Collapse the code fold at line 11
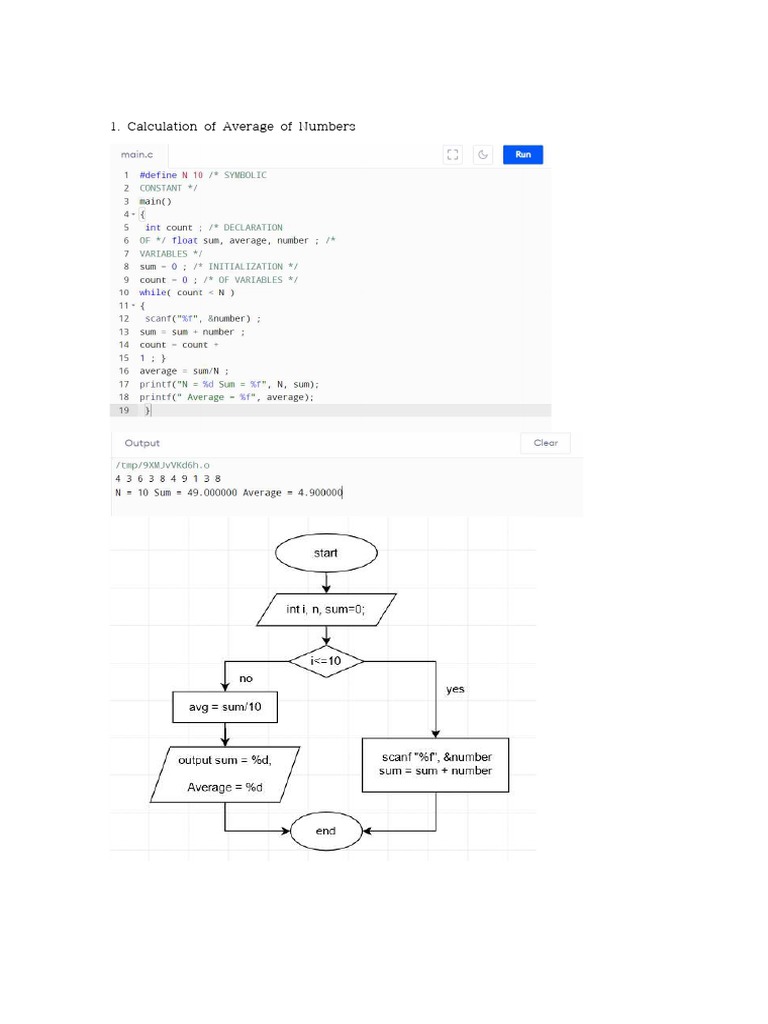Image resolution: width=768 pixels, height=1024 pixels. 134,306
